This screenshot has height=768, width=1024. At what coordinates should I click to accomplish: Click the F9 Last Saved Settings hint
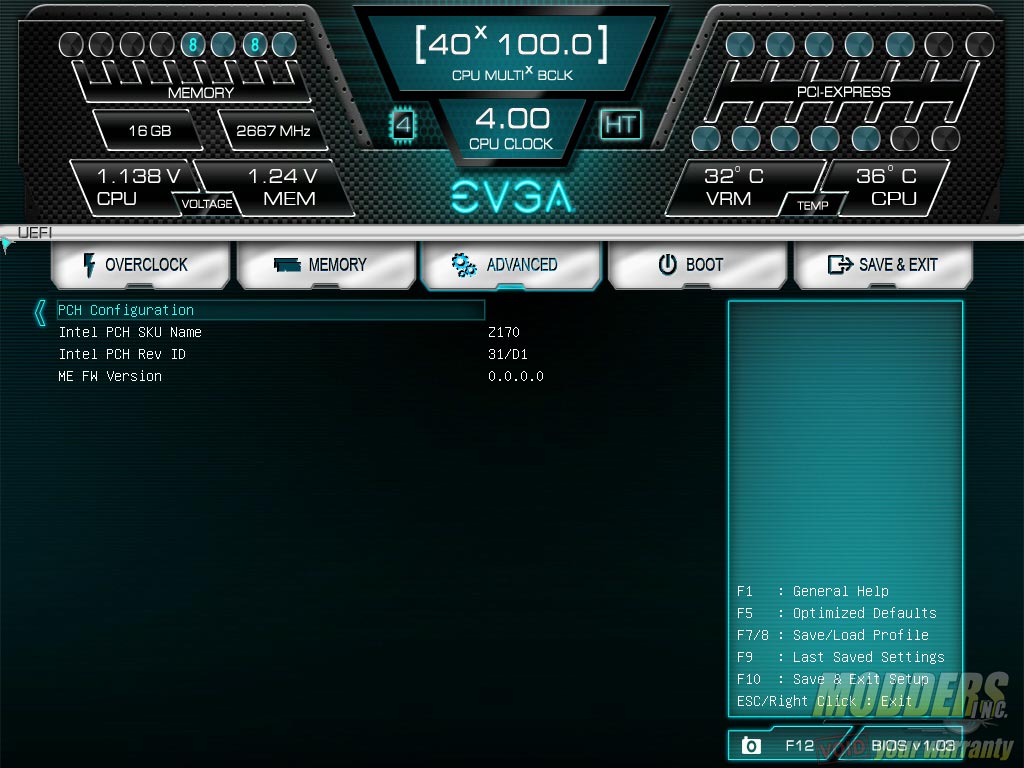[840, 657]
